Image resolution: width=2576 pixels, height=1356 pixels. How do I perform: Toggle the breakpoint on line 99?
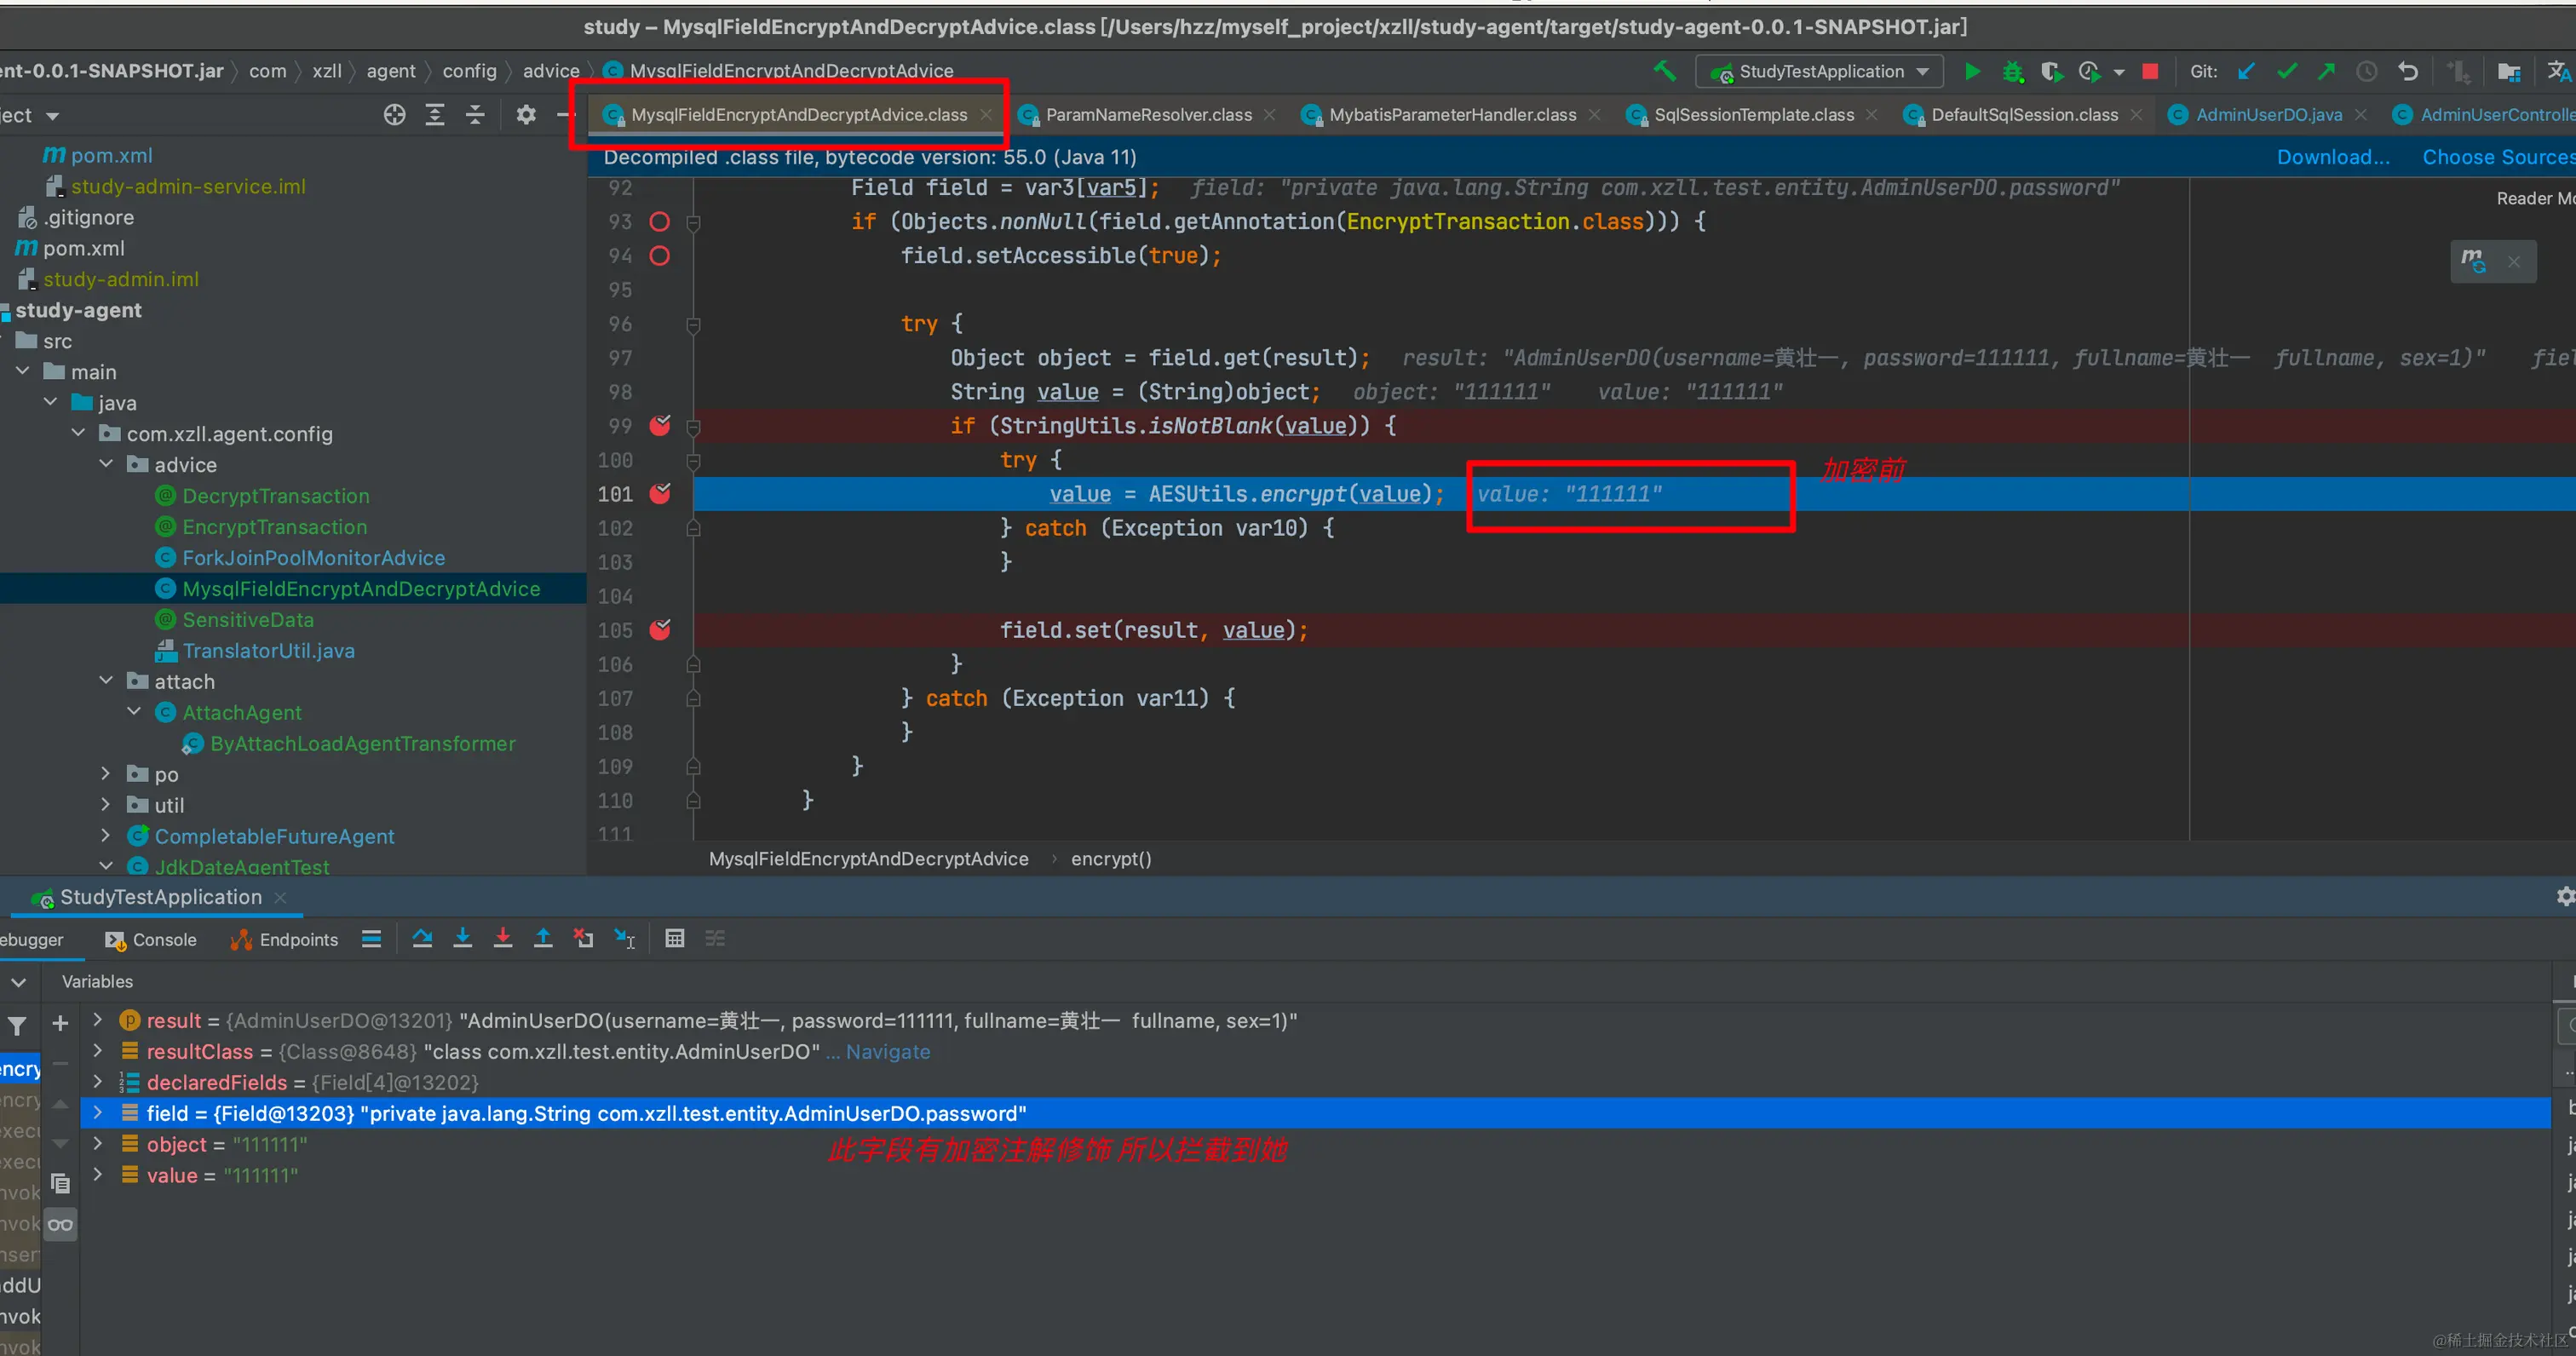660,425
